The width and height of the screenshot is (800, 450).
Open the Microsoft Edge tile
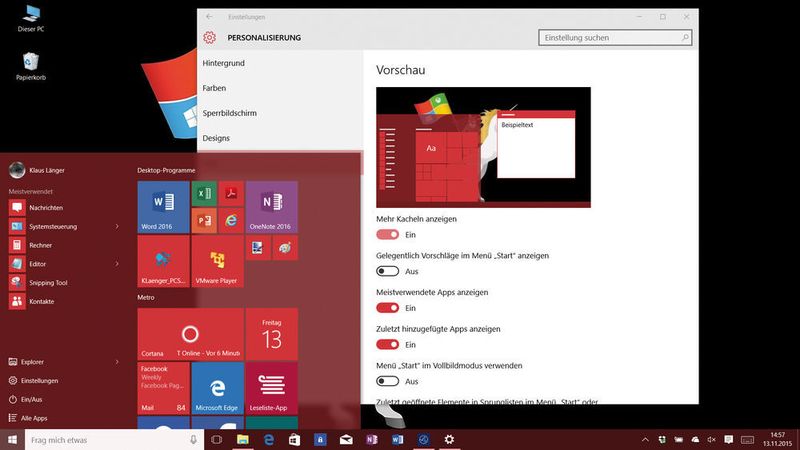[x=217, y=387]
